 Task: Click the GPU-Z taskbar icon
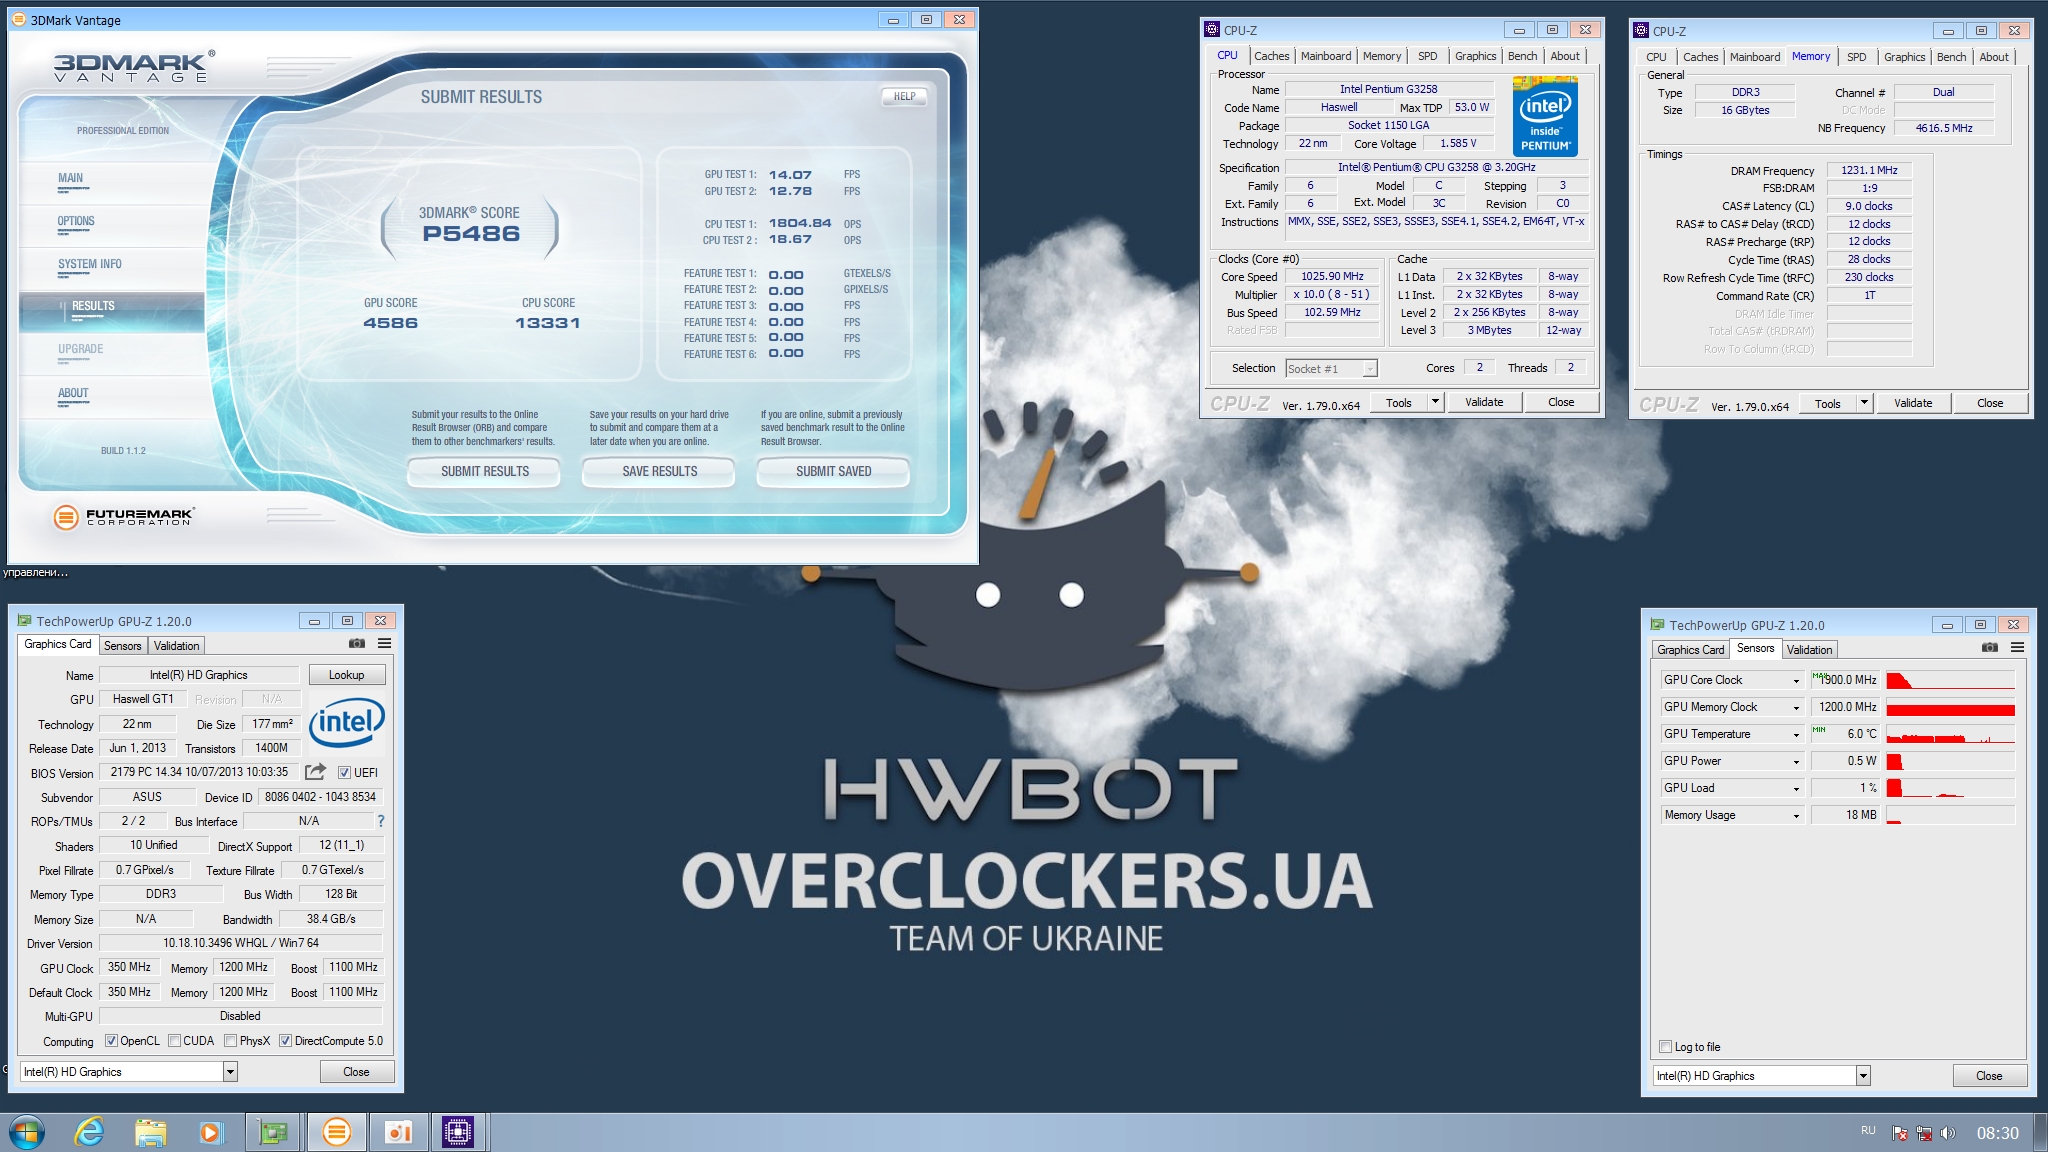point(273,1132)
